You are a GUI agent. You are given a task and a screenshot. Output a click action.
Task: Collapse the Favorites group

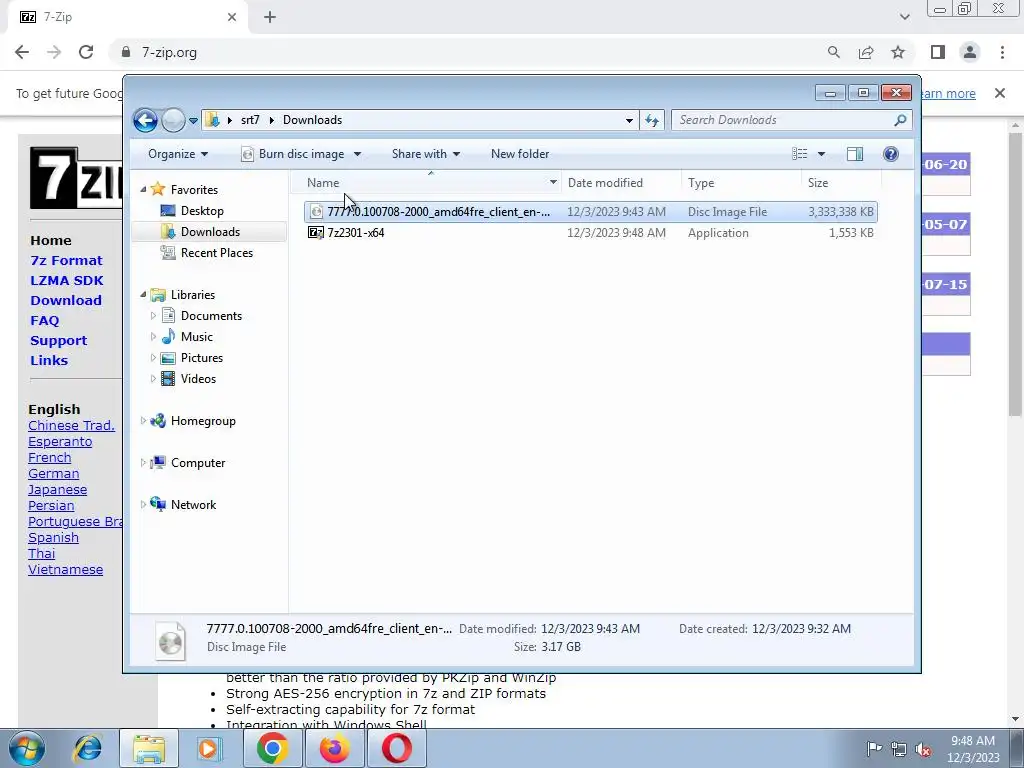click(143, 189)
